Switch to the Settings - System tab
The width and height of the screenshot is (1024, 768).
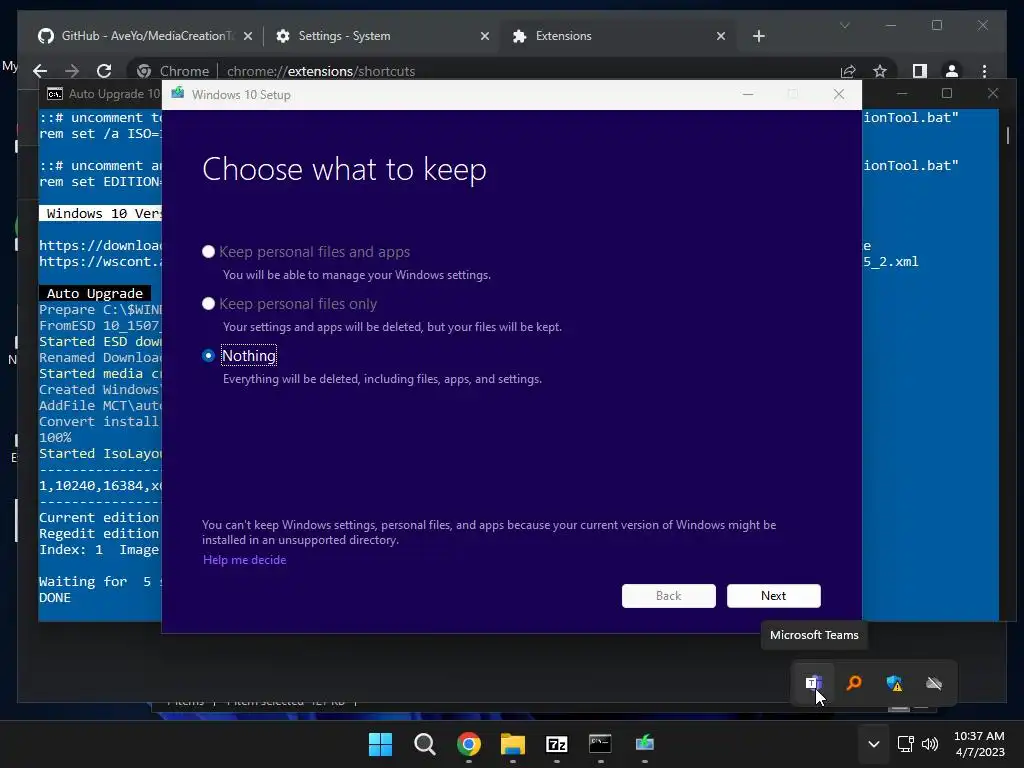pos(344,36)
